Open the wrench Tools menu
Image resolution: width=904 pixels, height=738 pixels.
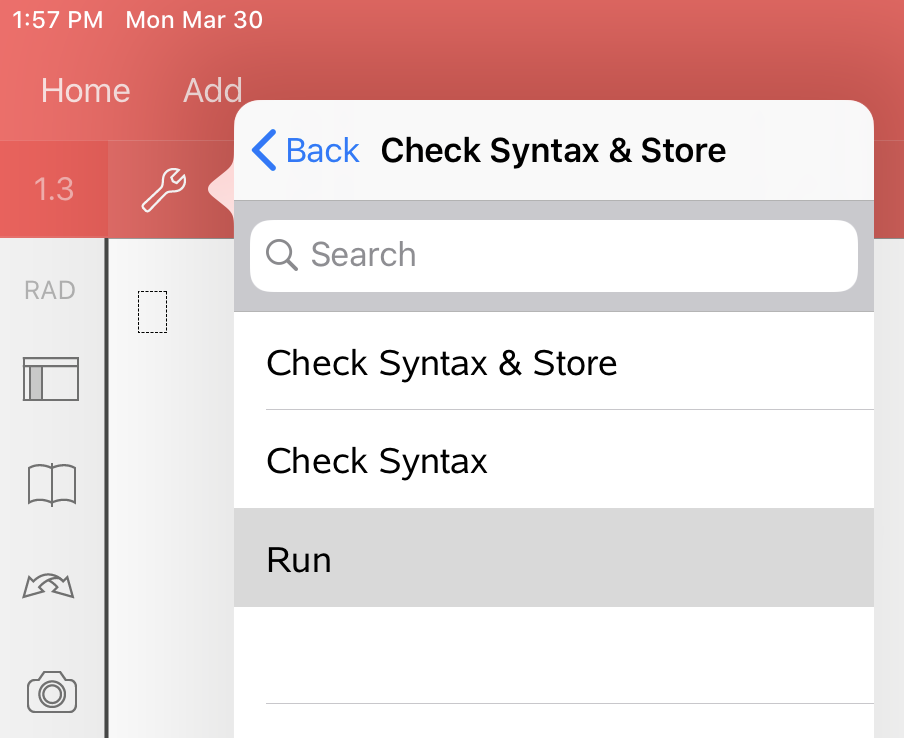click(x=163, y=189)
